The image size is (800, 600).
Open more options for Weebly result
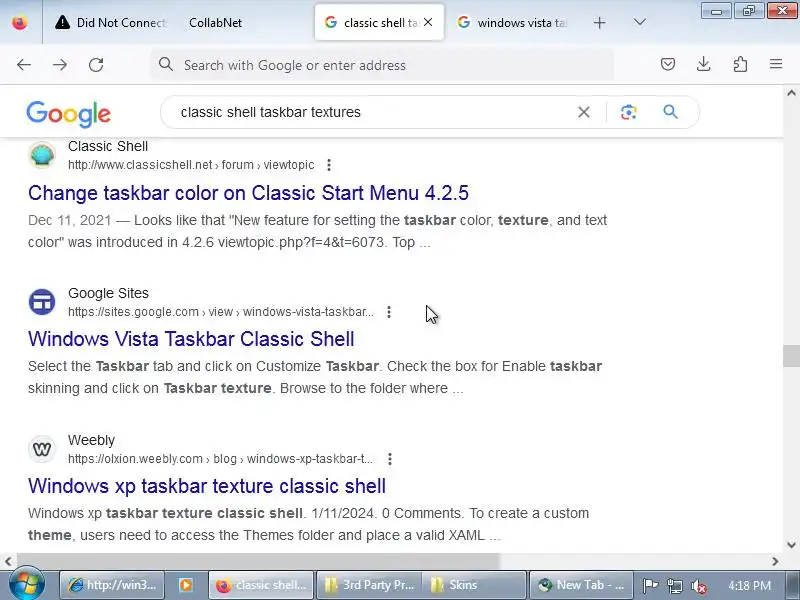[390, 459]
